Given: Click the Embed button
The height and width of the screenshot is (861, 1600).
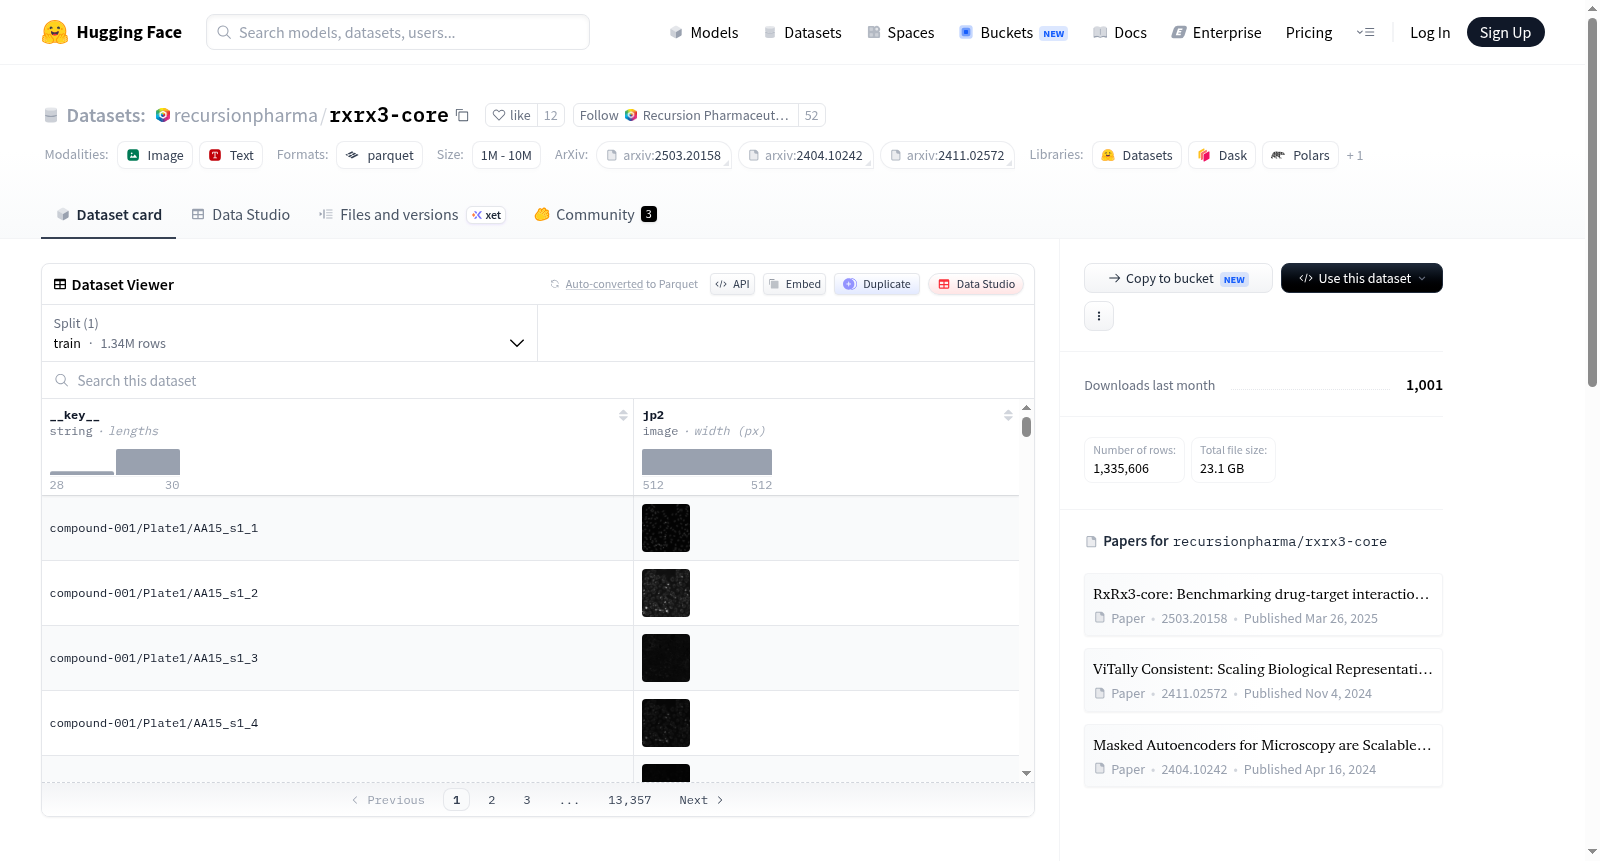Looking at the screenshot, I should click(795, 284).
